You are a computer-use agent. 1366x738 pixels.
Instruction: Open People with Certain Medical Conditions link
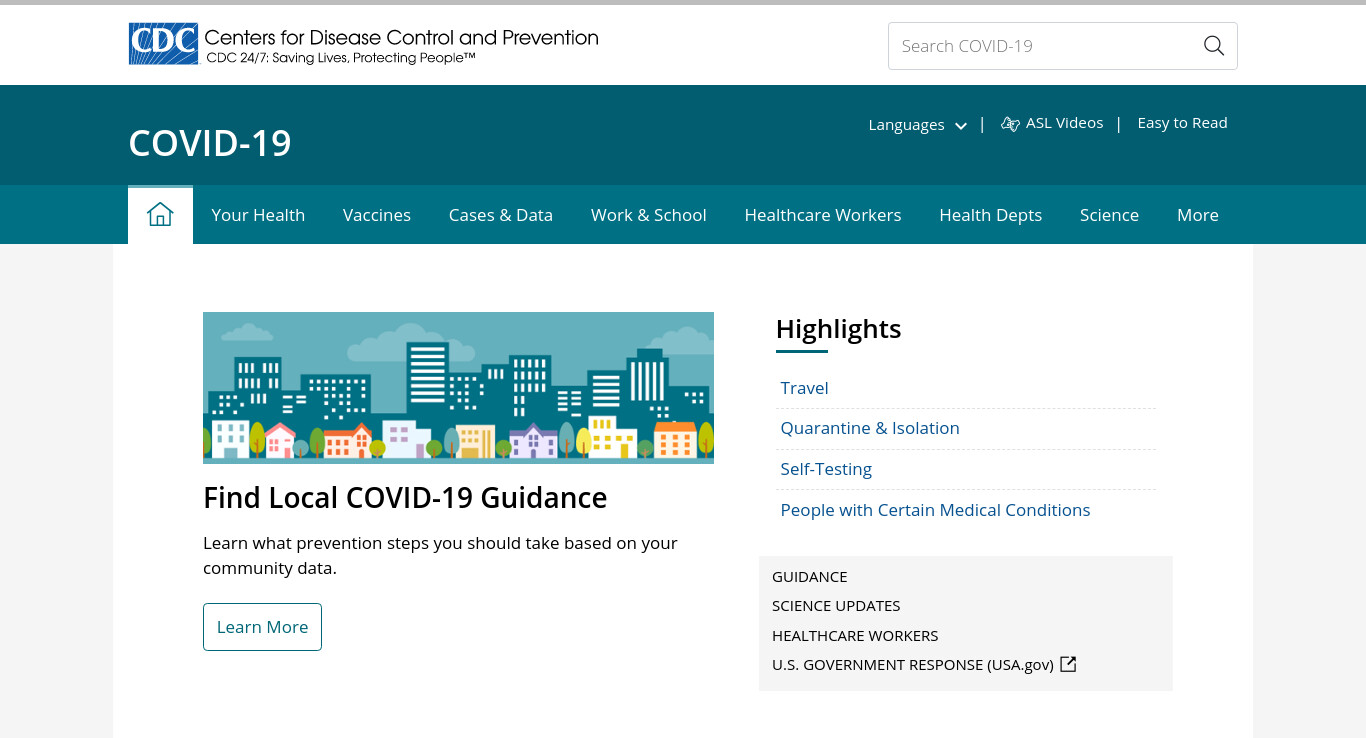pyautogui.click(x=935, y=510)
